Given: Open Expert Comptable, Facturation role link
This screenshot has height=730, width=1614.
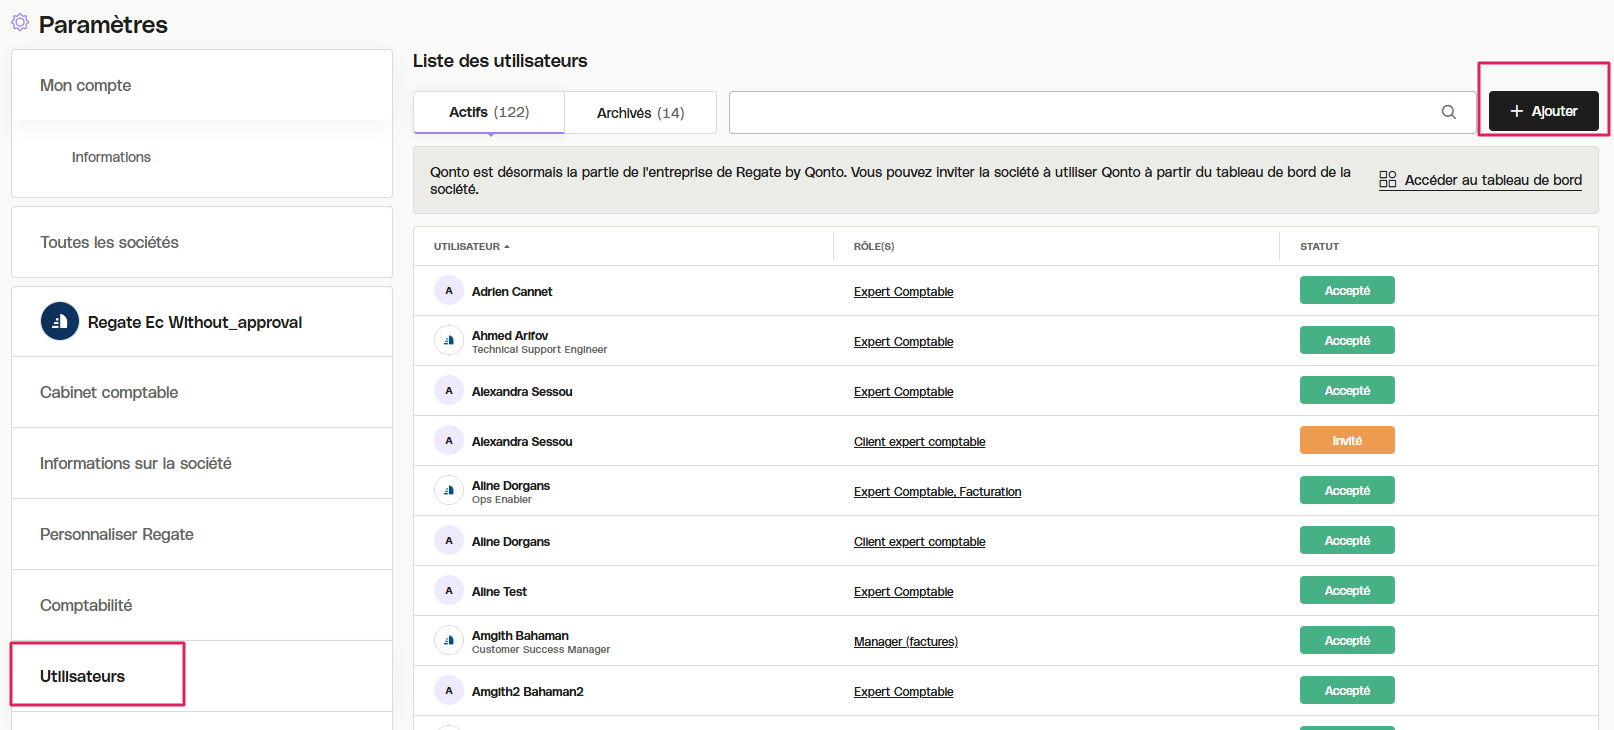Looking at the screenshot, I should tap(937, 492).
